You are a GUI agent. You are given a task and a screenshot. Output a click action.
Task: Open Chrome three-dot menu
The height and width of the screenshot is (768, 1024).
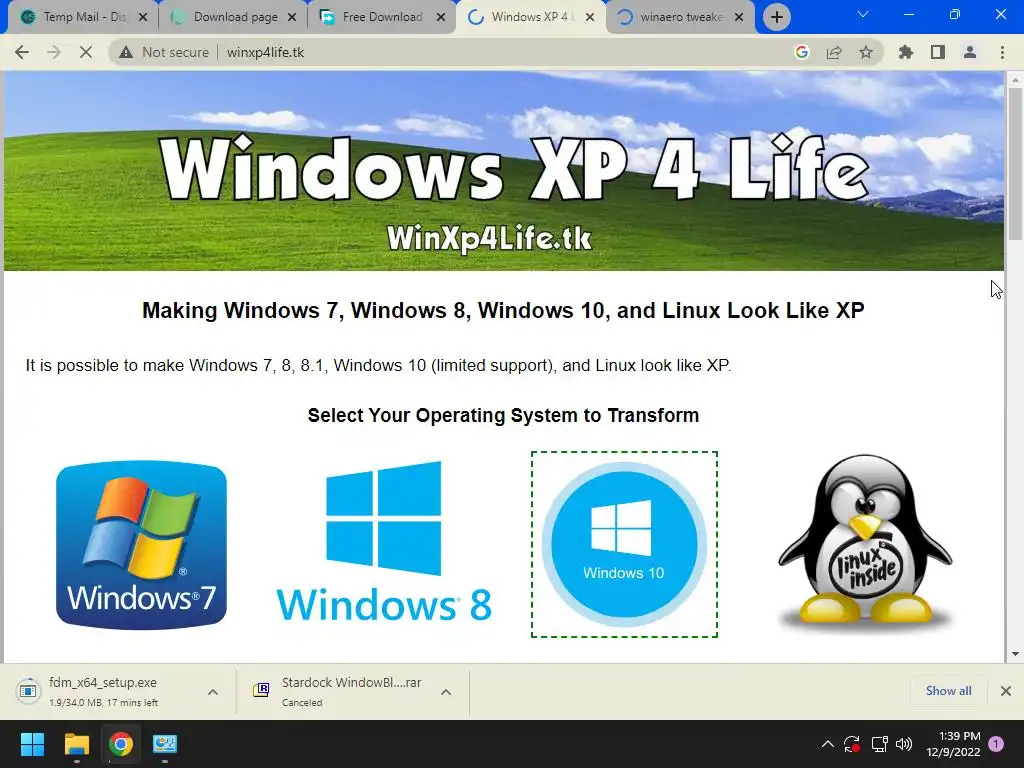point(1002,52)
